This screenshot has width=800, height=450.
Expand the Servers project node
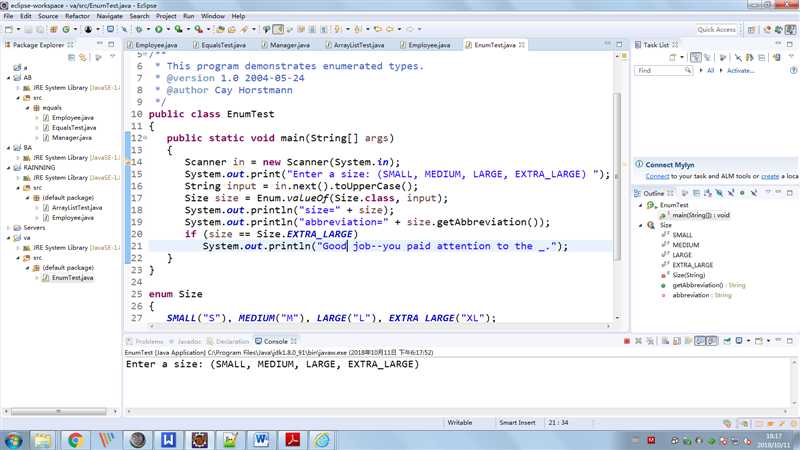8,228
